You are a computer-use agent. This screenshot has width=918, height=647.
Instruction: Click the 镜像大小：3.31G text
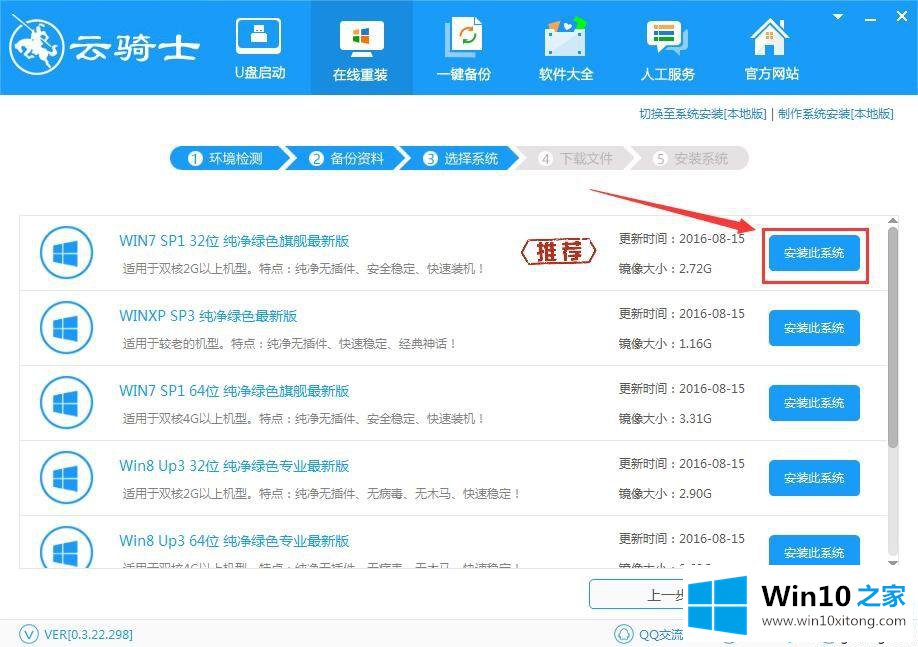tap(666, 419)
